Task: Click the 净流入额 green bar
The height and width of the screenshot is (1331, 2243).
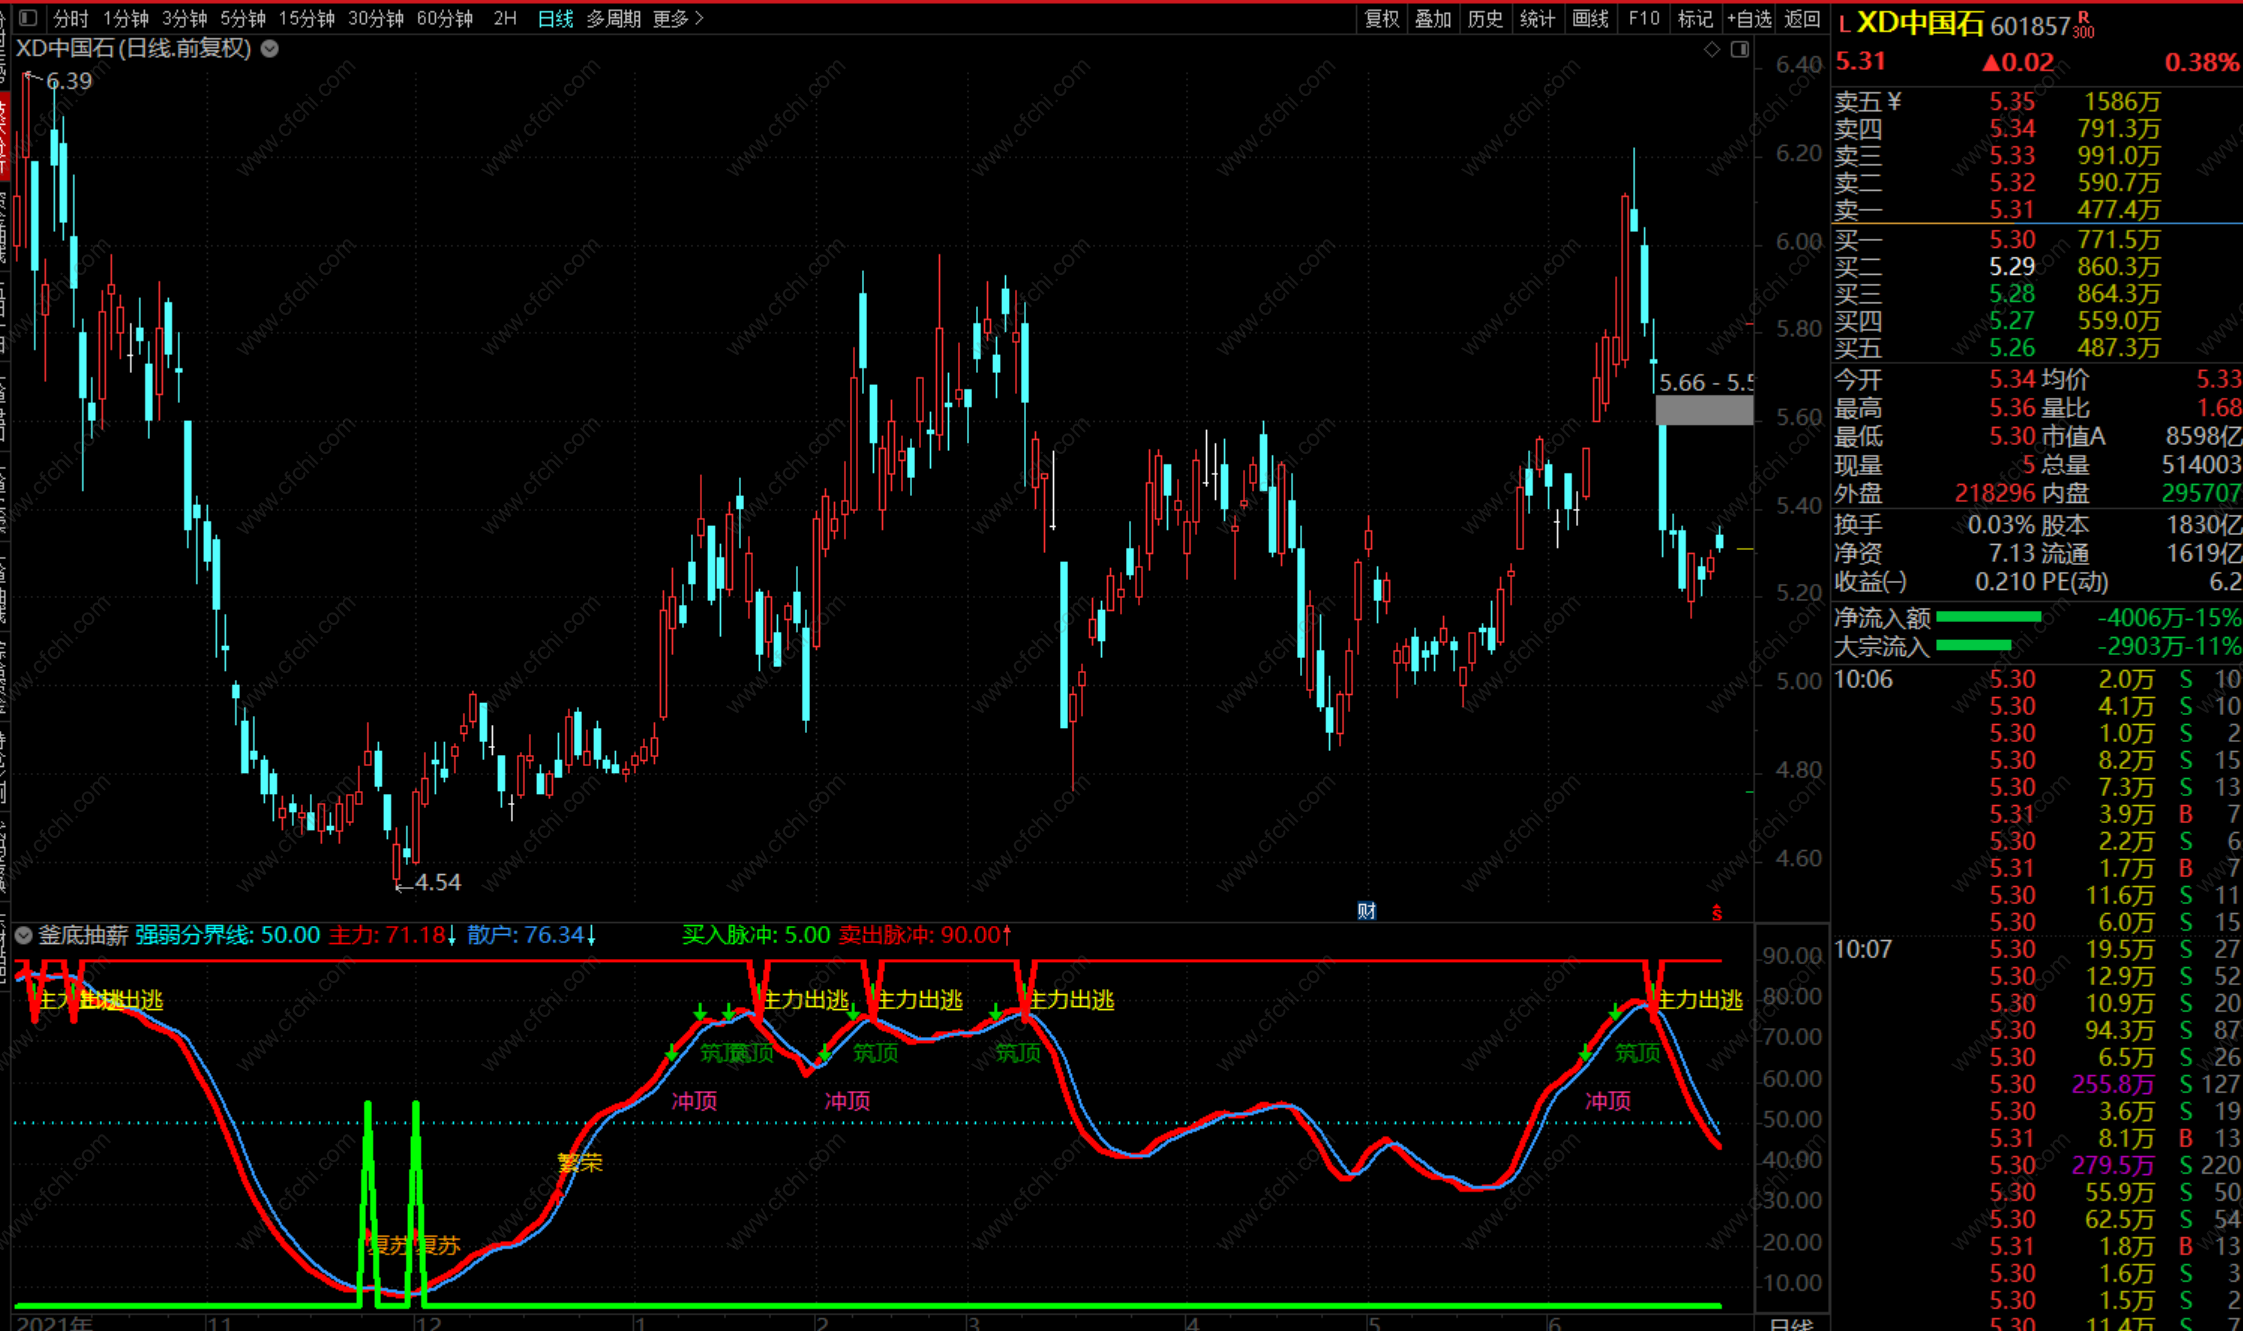Action: (x=1988, y=618)
